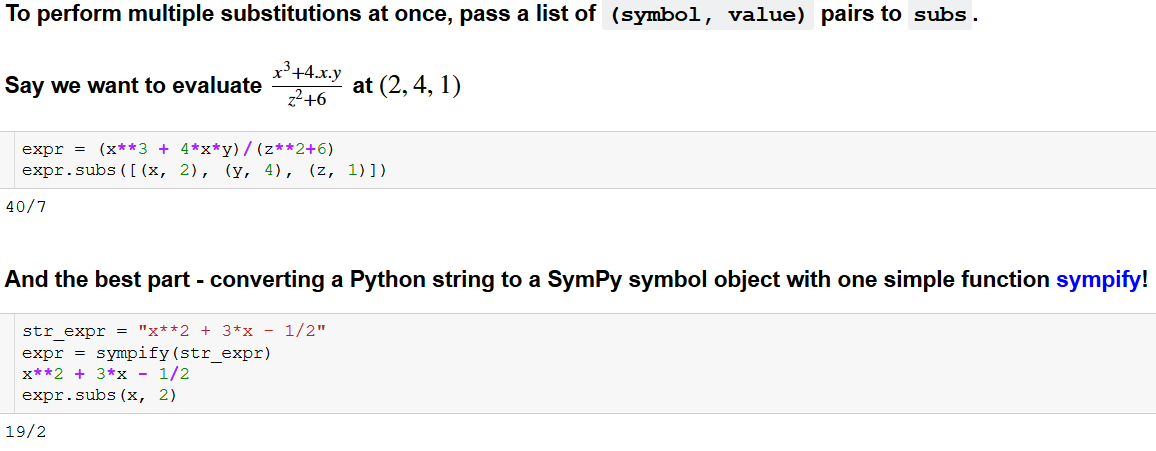Click the x**2 + 3*x - 1/2 code line
Screen dimensions: 1156x451
coord(106,374)
